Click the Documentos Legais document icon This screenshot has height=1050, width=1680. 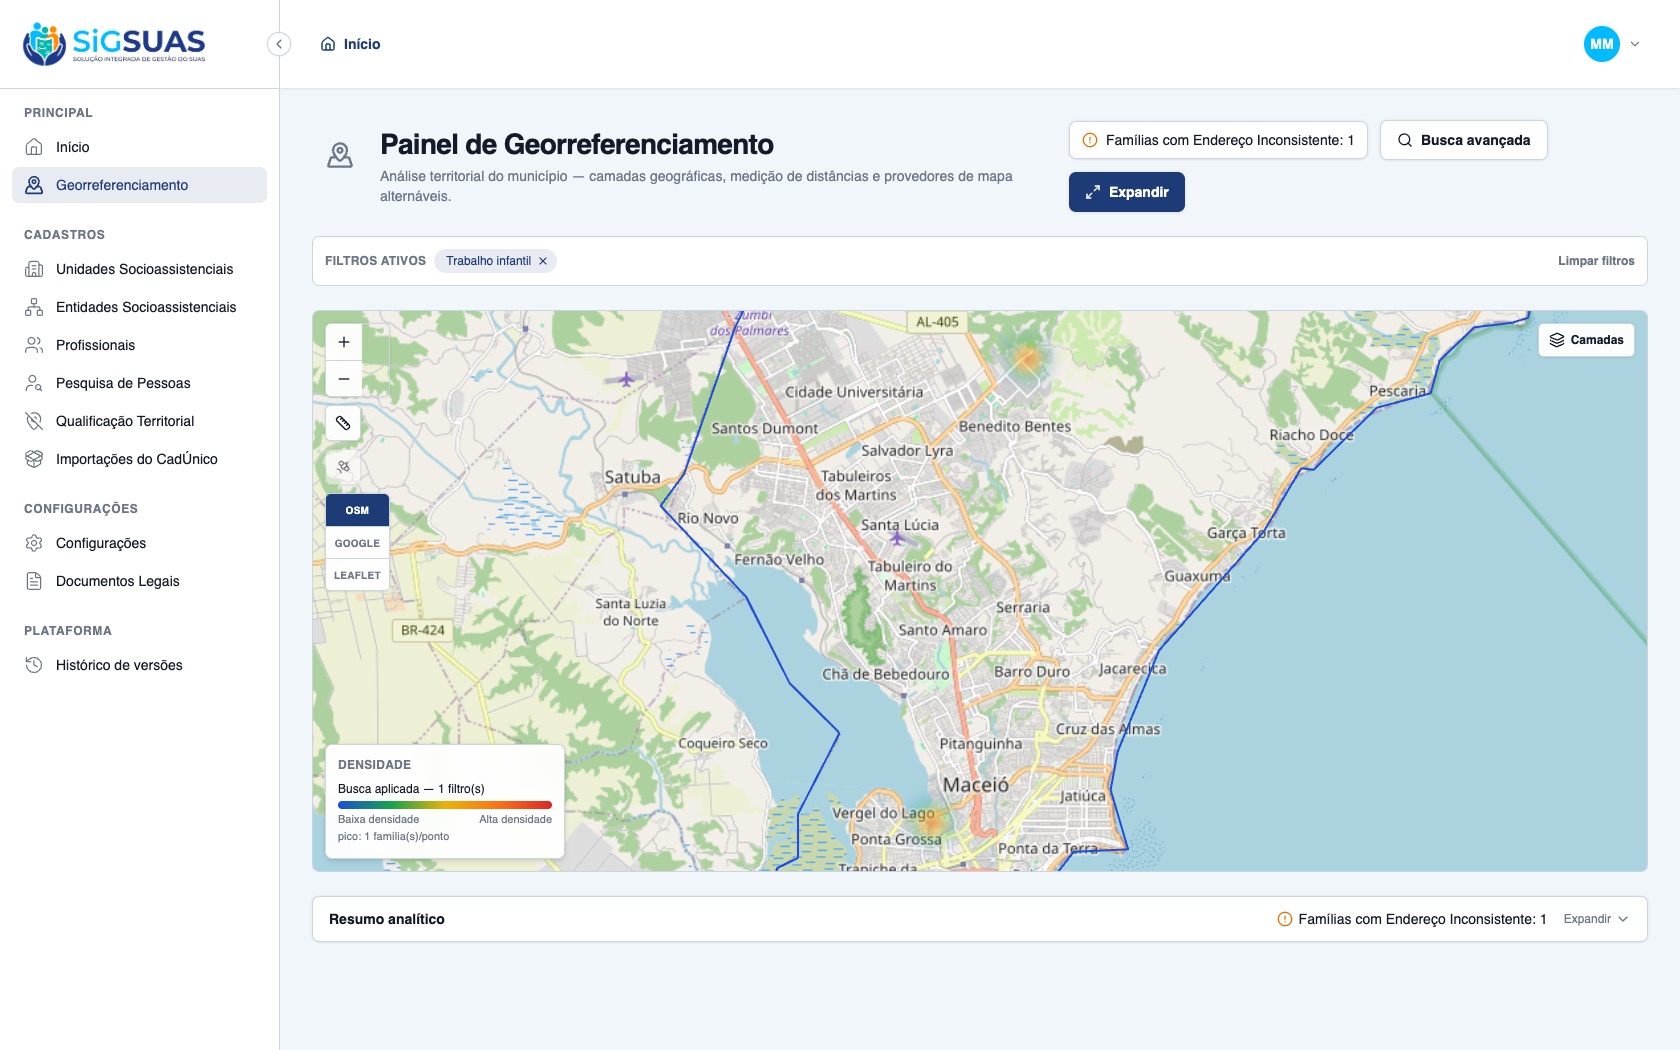(34, 581)
